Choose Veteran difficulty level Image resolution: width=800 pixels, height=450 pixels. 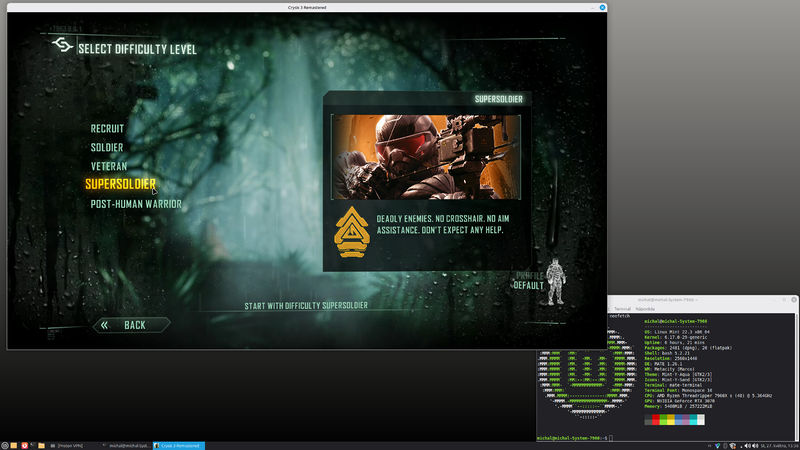point(109,166)
